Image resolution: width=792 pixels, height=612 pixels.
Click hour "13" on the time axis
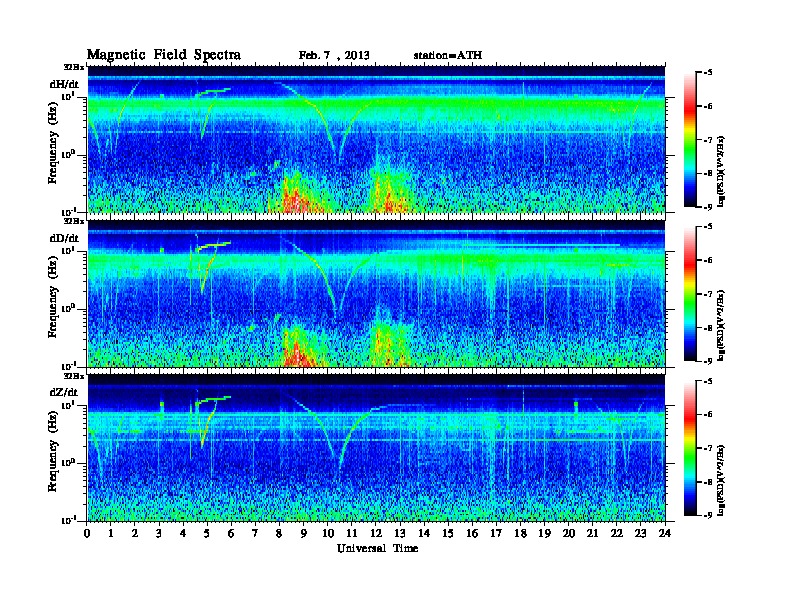pos(400,533)
